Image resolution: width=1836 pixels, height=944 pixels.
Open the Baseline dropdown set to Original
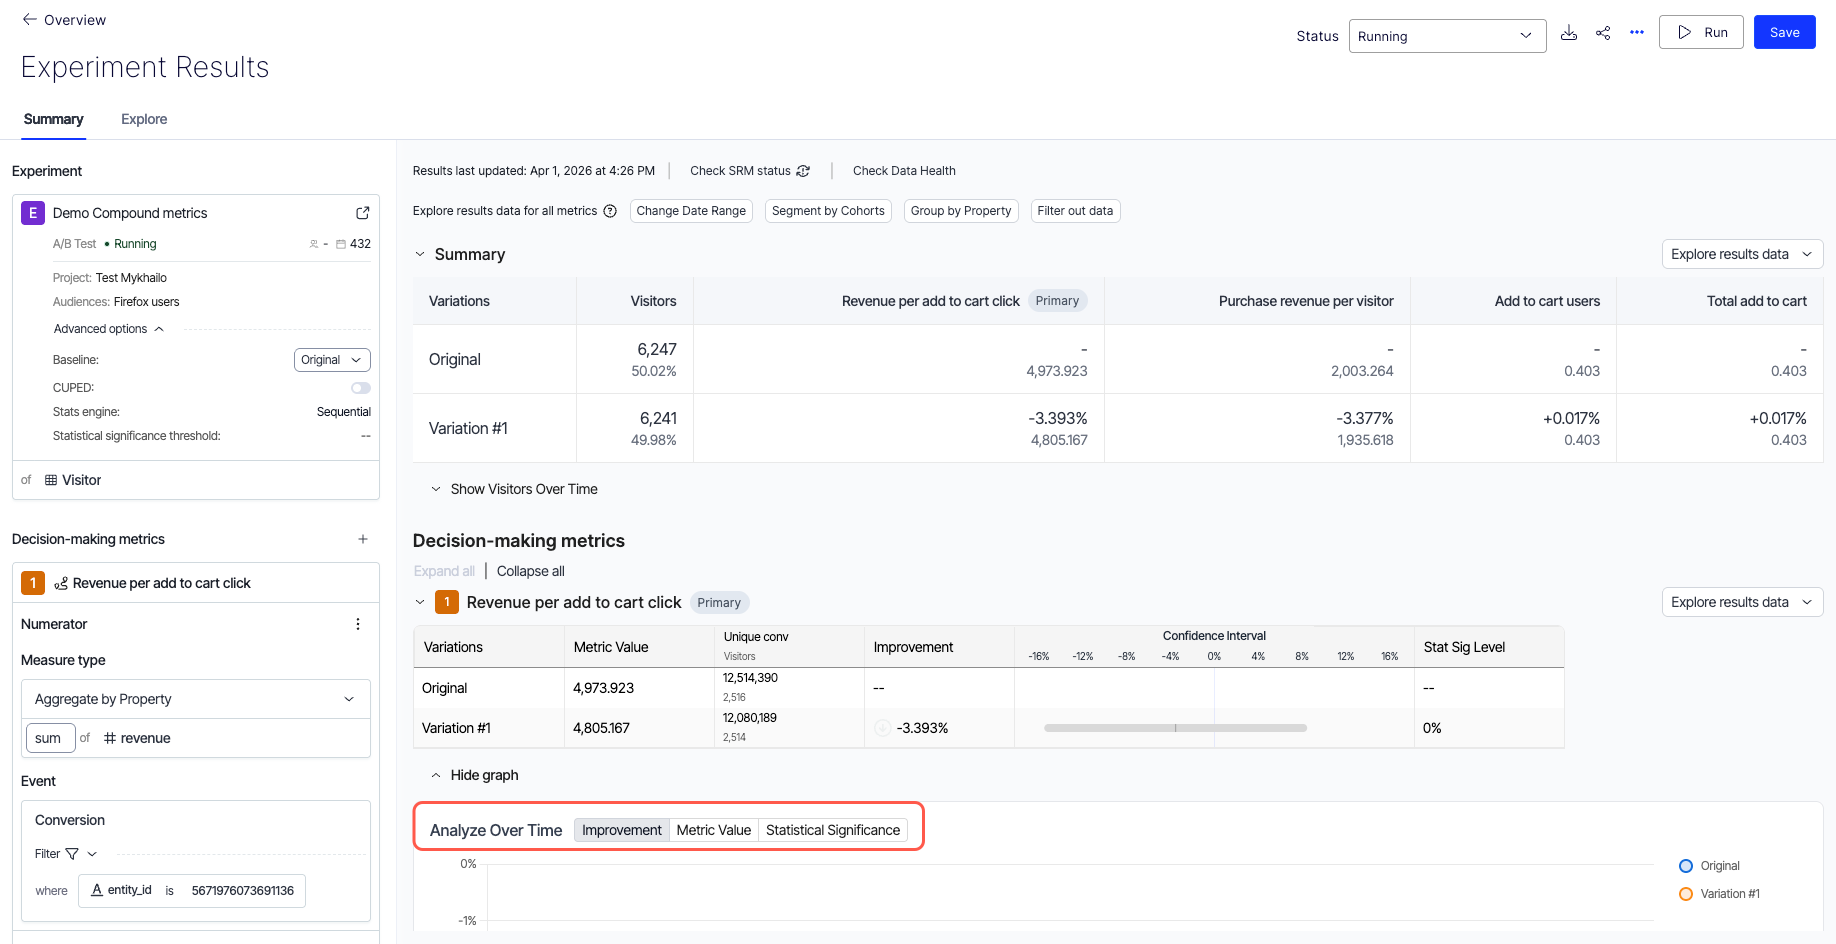coord(332,360)
